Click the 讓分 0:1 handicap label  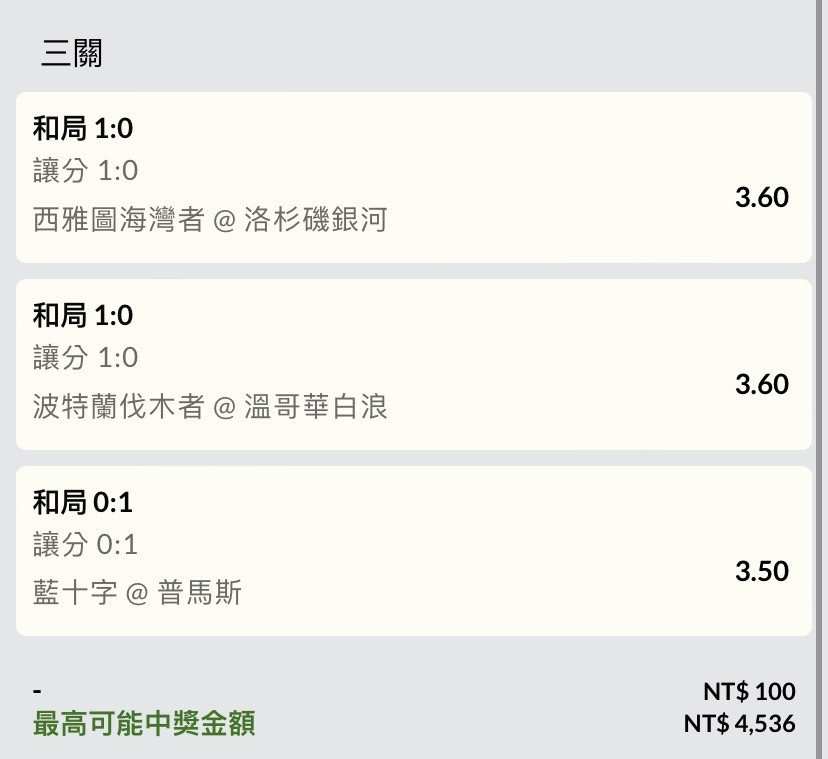(x=85, y=545)
